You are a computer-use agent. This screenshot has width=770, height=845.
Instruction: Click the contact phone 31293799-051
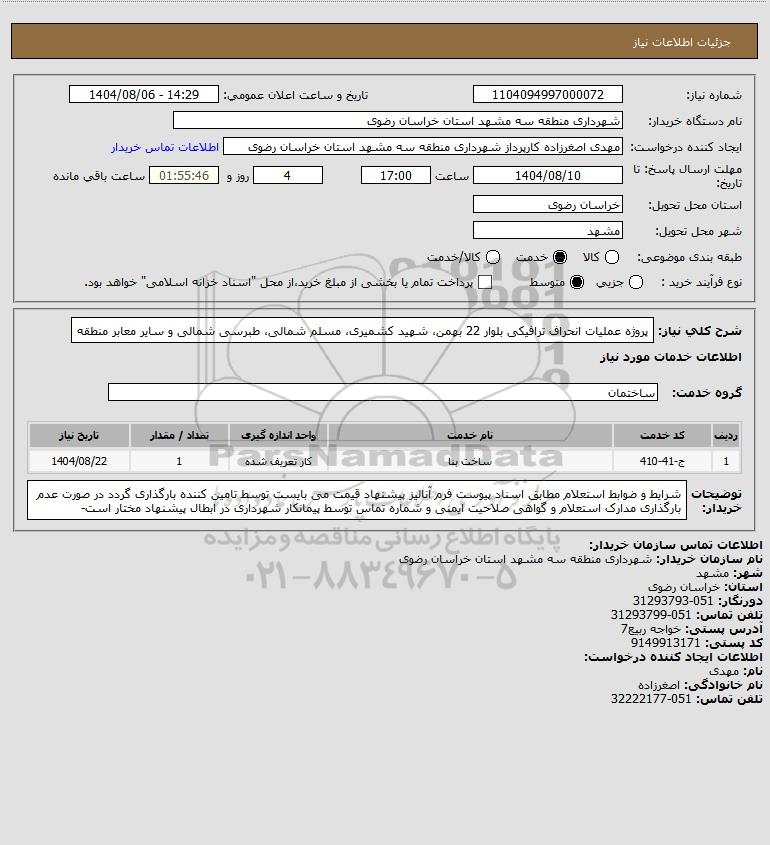[650, 614]
